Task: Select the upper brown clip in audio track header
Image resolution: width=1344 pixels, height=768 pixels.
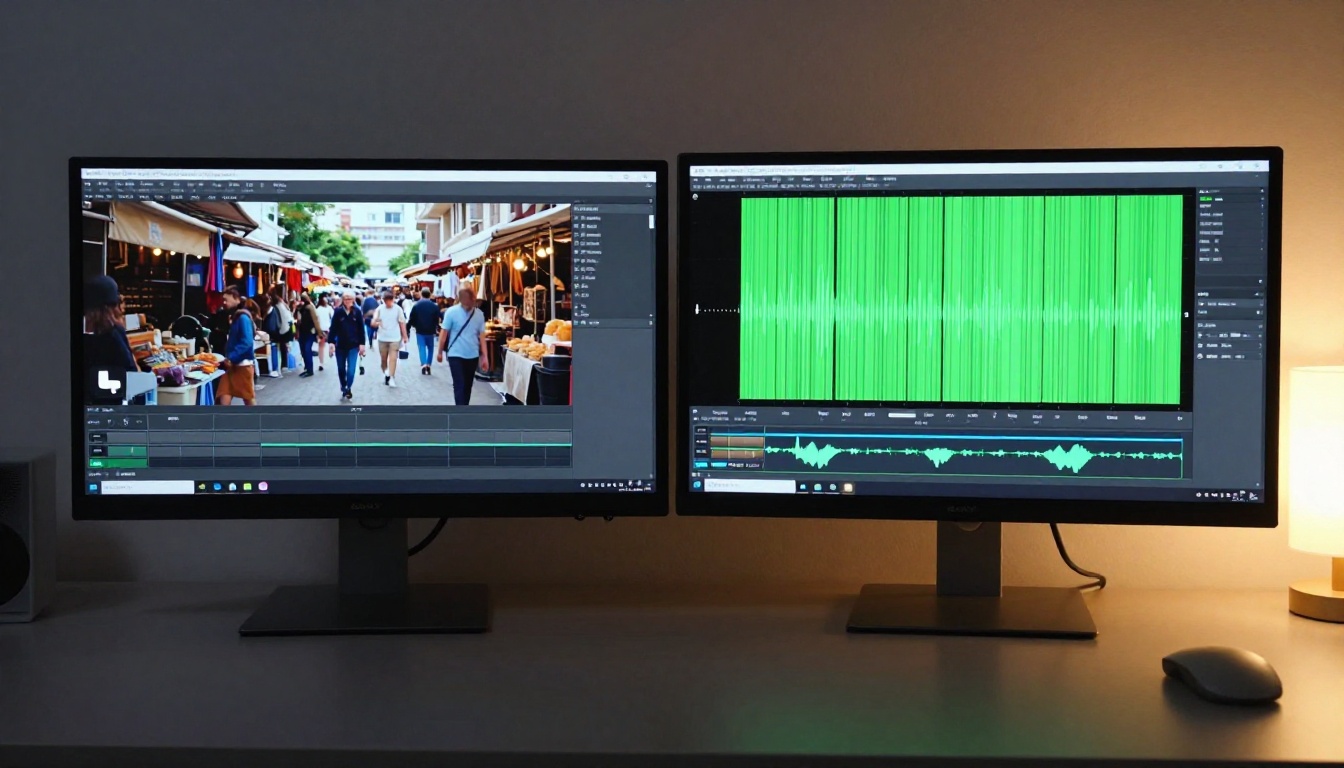Action: tap(737, 442)
